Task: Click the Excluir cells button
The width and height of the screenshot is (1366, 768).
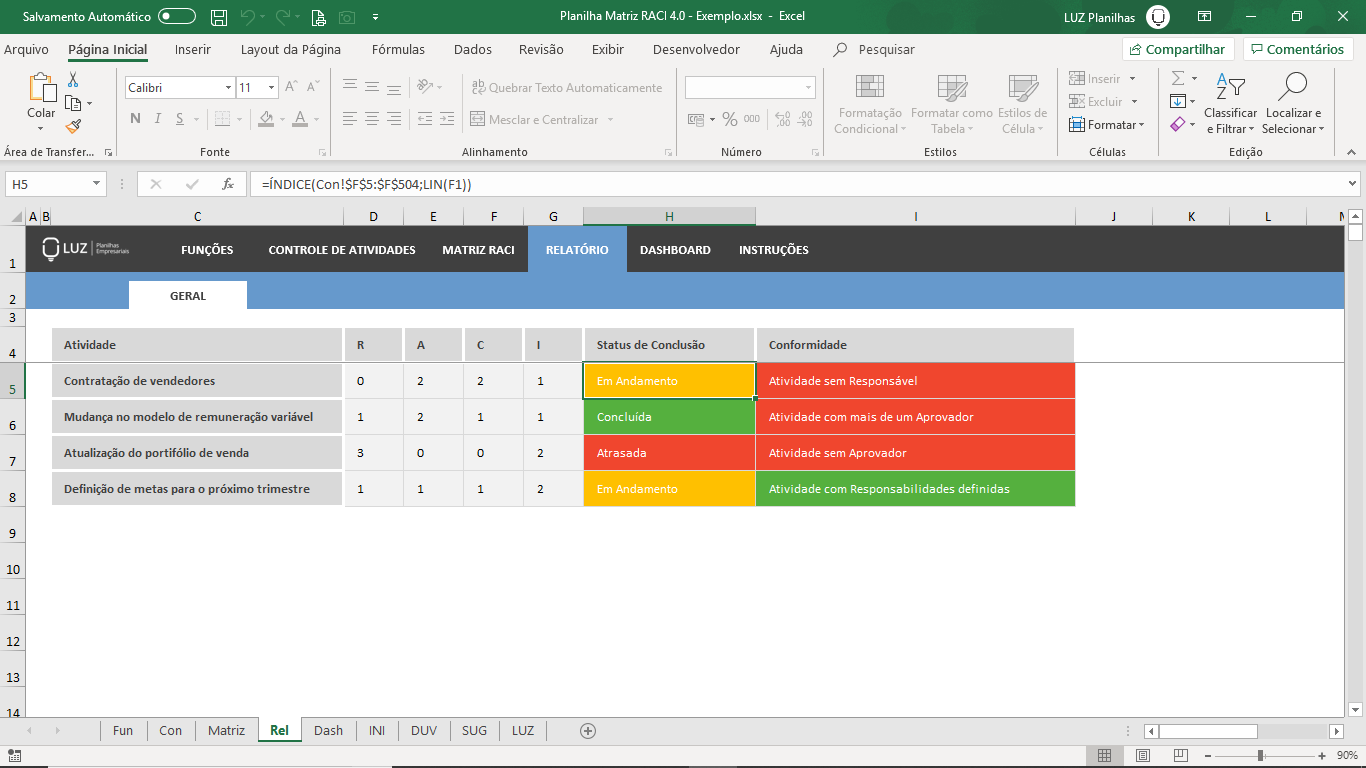Action: coord(1096,102)
